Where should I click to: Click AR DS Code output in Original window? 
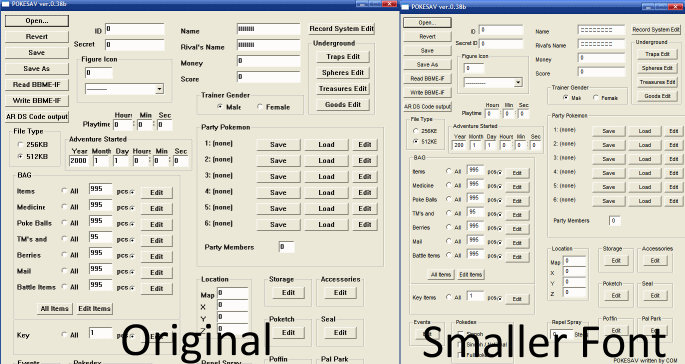tap(37, 117)
